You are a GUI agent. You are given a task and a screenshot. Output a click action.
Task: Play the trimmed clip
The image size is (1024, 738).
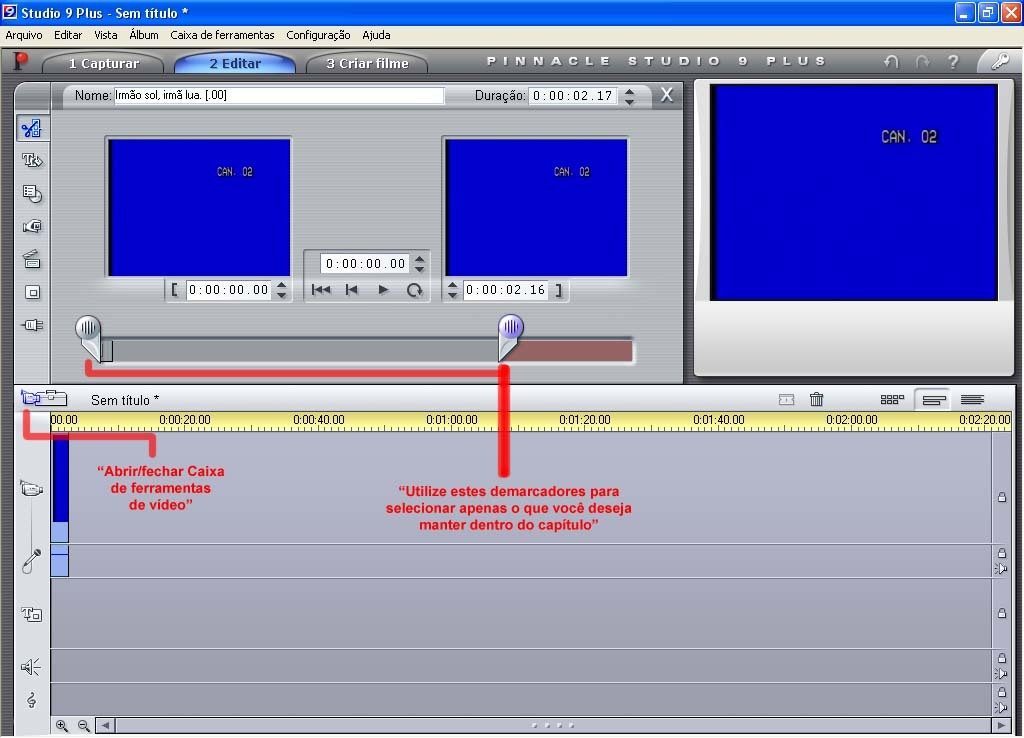click(x=383, y=289)
